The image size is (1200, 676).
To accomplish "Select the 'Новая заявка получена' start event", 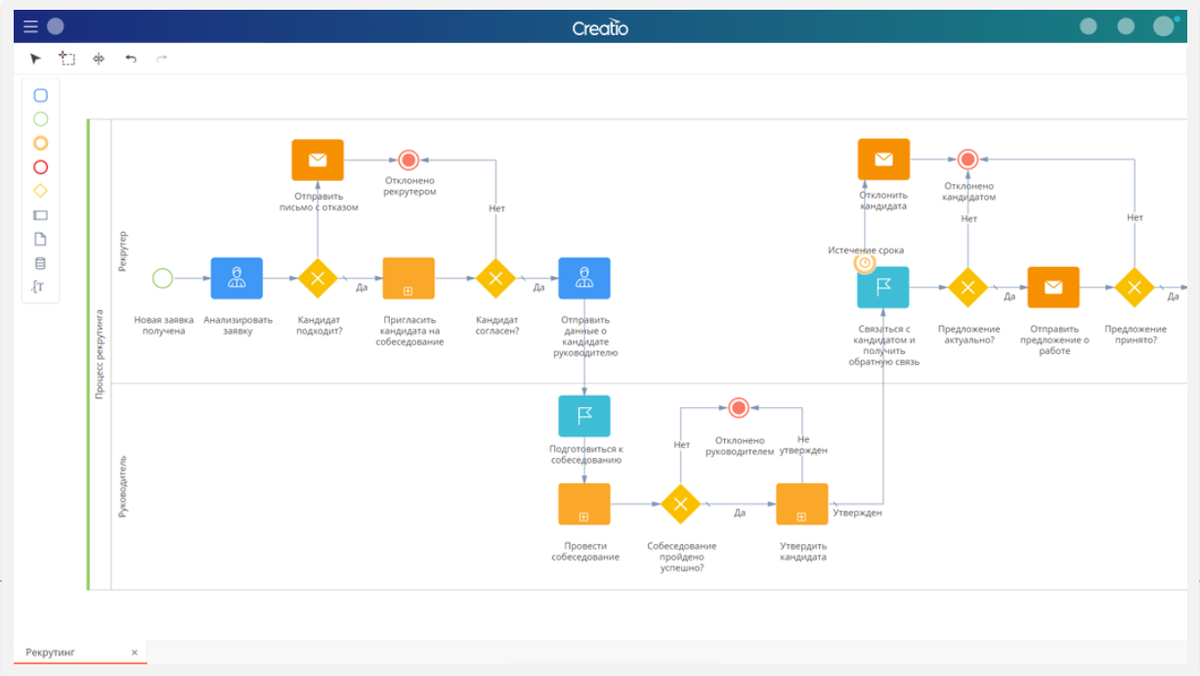I will [163, 278].
